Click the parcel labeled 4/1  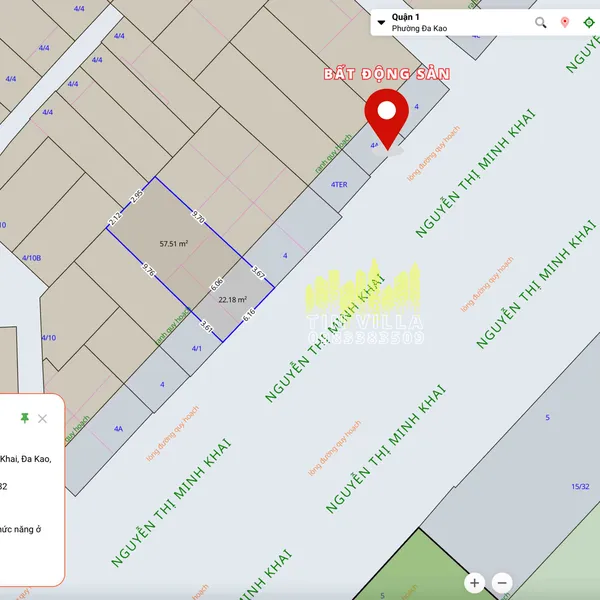point(196,348)
